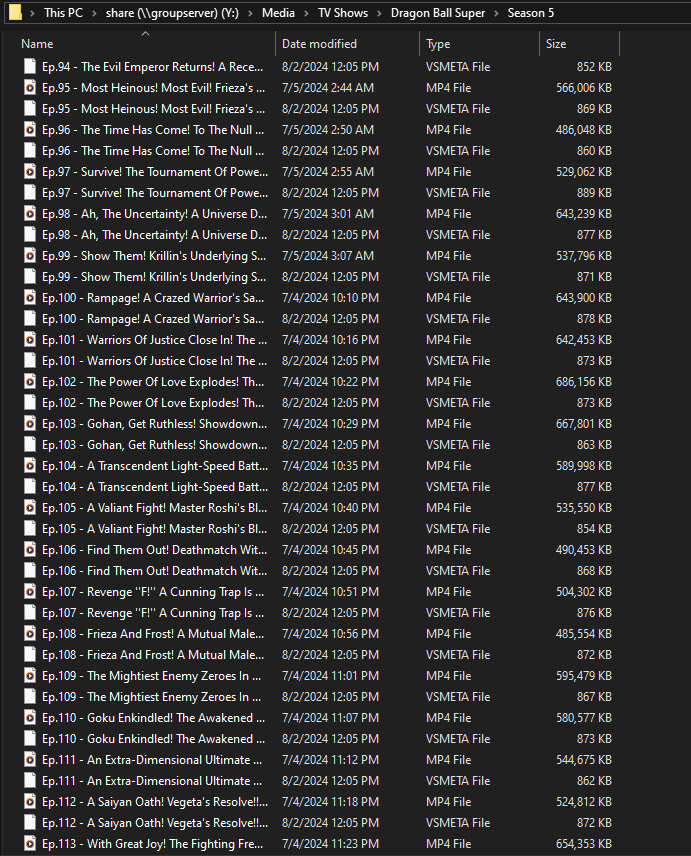Select the MP4 icon of Ep.100 Rampage
Viewport: 691px width, 856px height.
pos(30,298)
